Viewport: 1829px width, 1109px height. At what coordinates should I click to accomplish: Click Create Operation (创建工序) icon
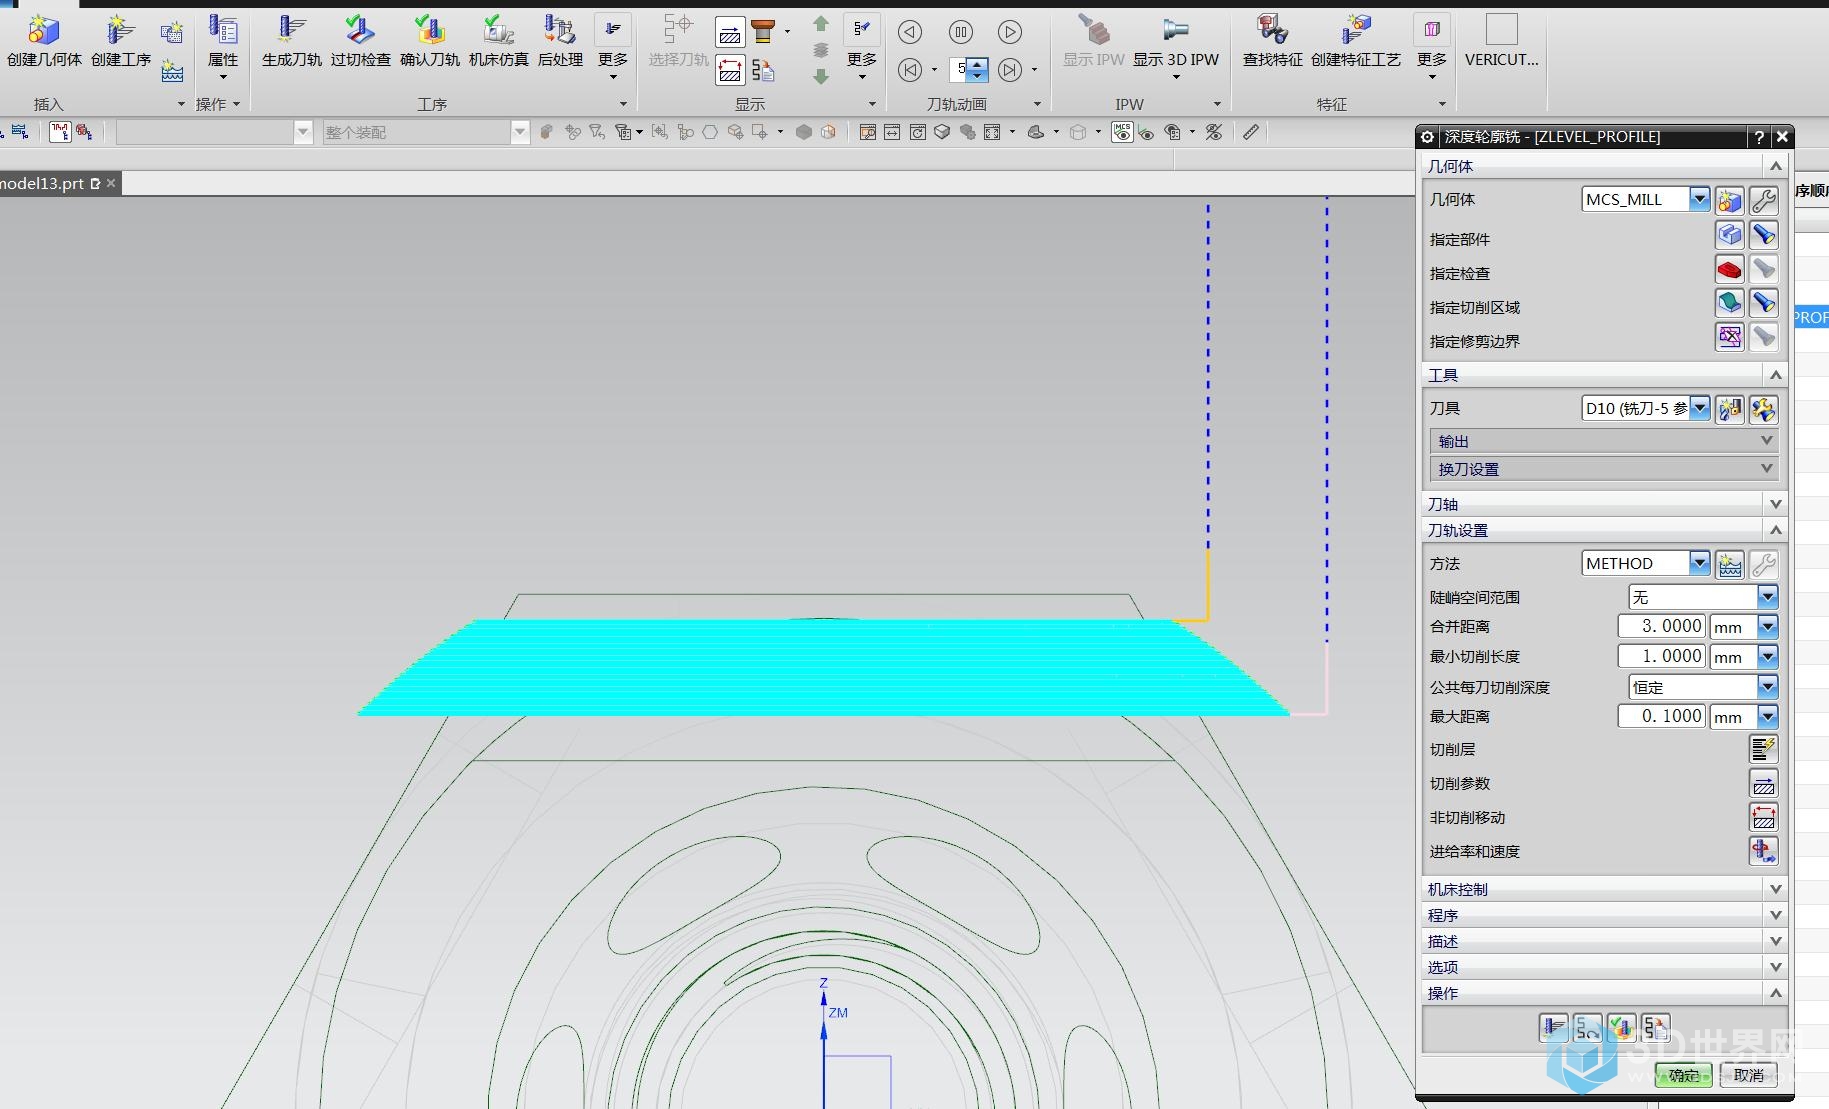[121, 42]
